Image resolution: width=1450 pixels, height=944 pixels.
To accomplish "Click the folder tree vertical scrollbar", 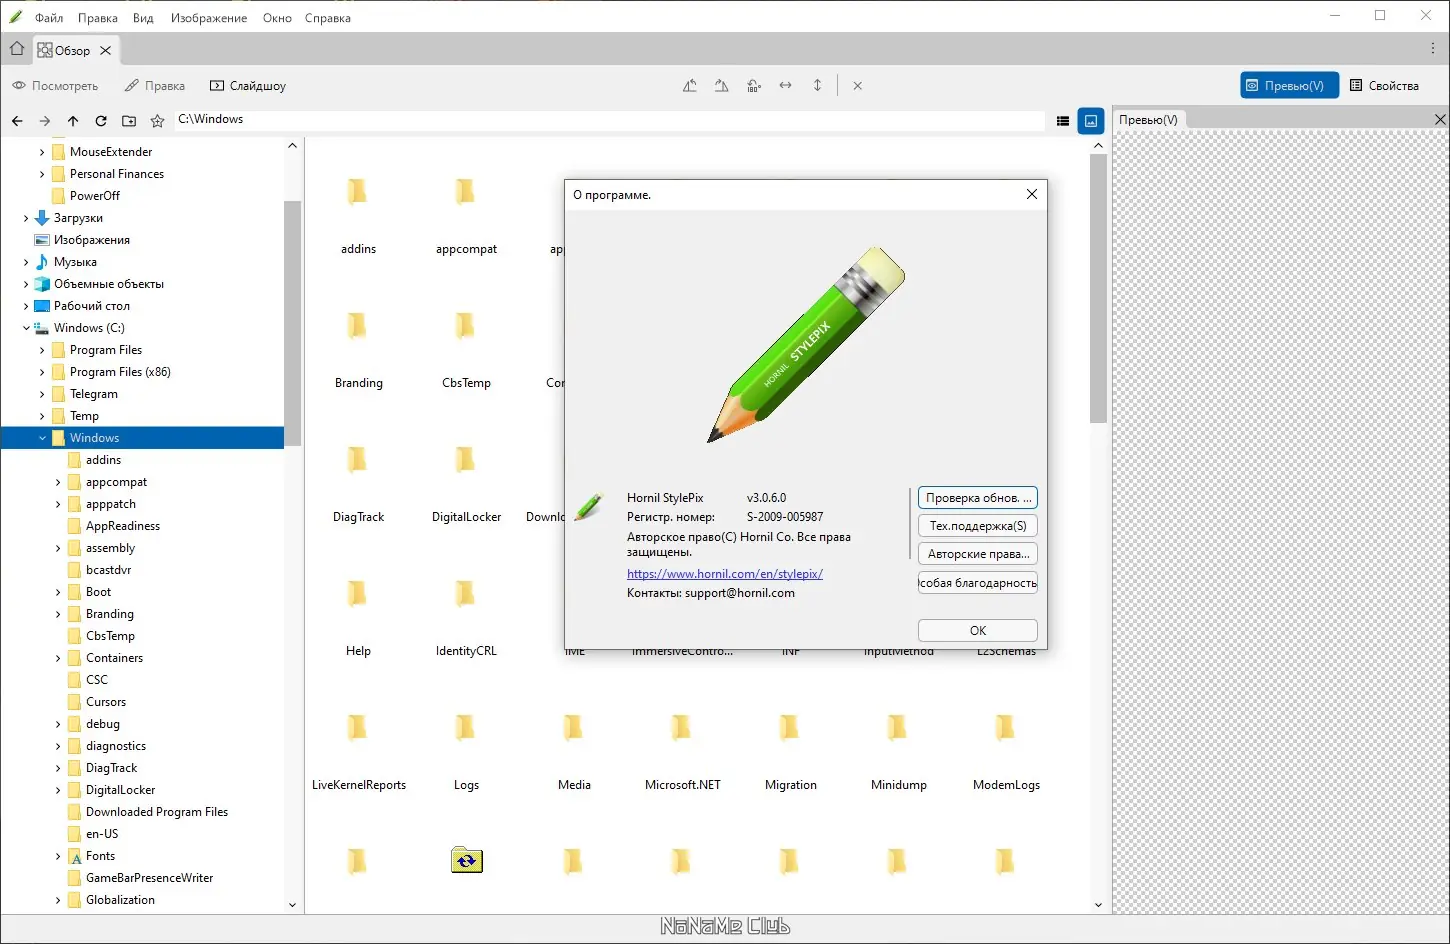I will click(292, 325).
